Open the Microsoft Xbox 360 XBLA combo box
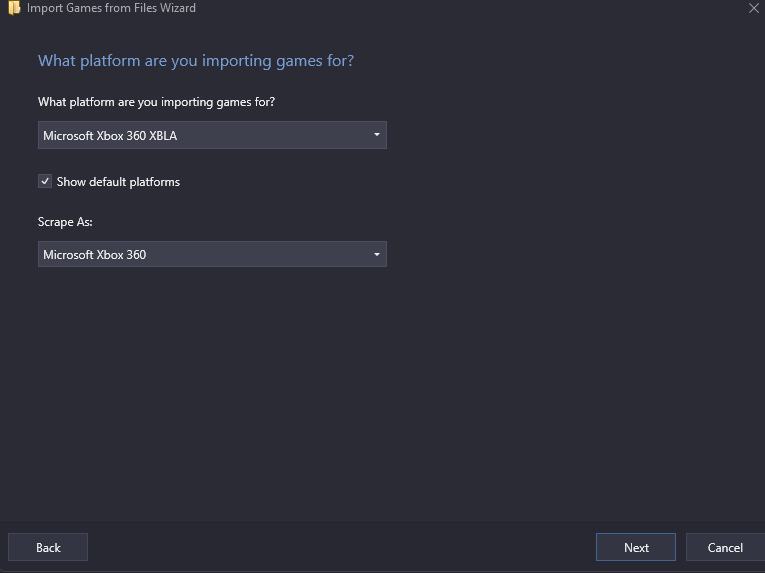The height and width of the screenshot is (573, 765). pos(212,135)
